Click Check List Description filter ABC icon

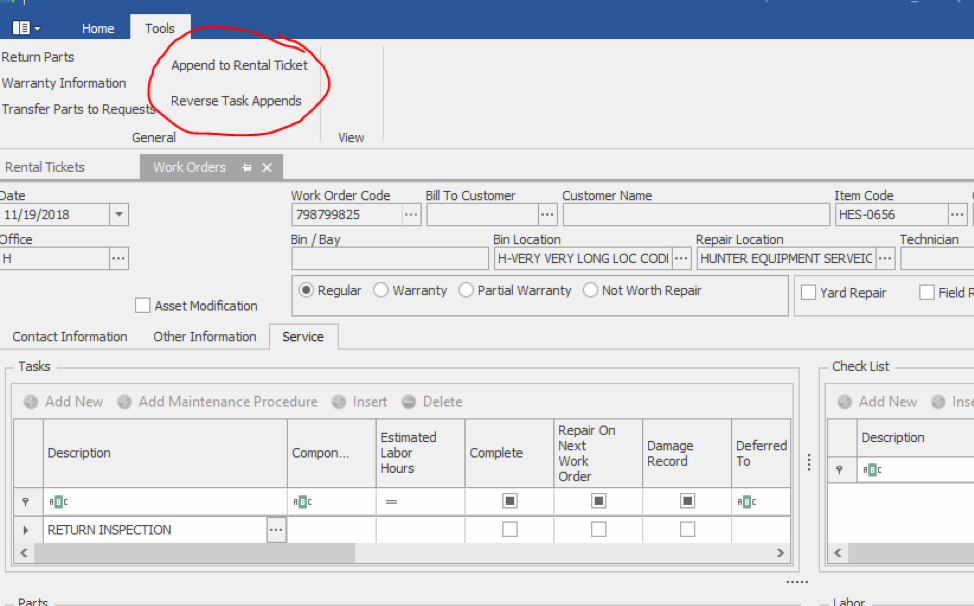(872, 470)
